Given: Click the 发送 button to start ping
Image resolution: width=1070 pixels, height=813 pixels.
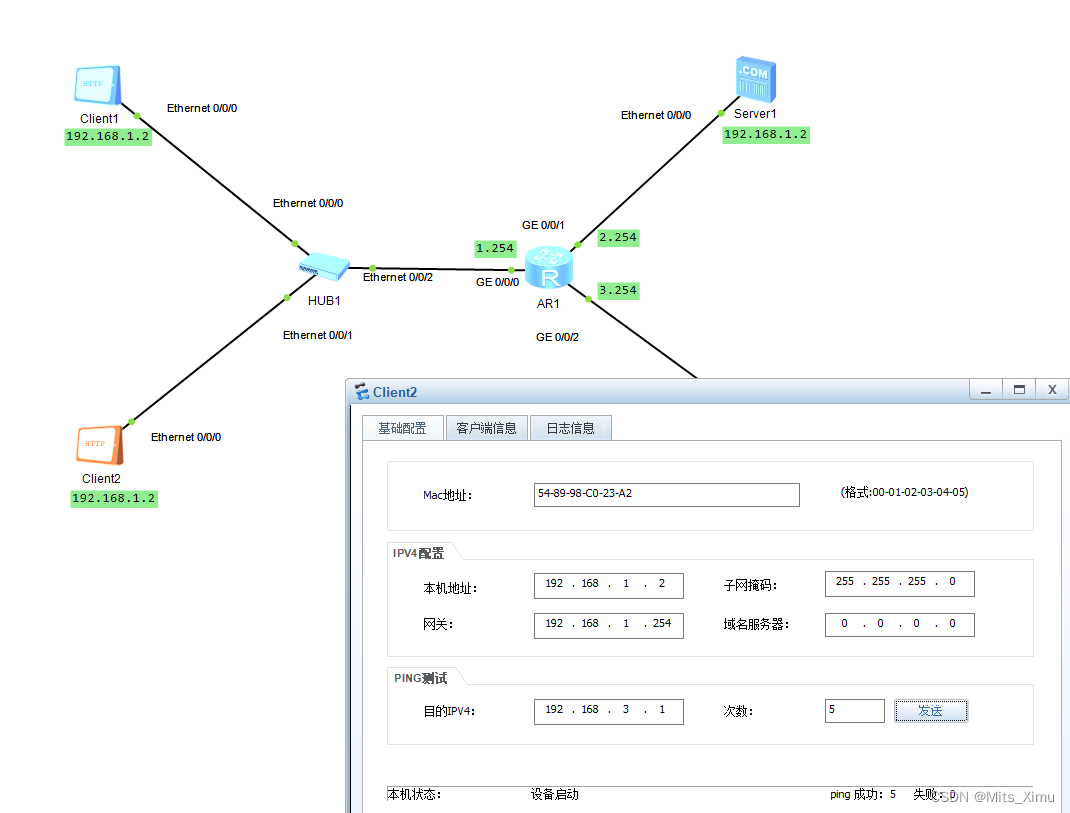Looking at the screenshot, I should pos(930,711).
